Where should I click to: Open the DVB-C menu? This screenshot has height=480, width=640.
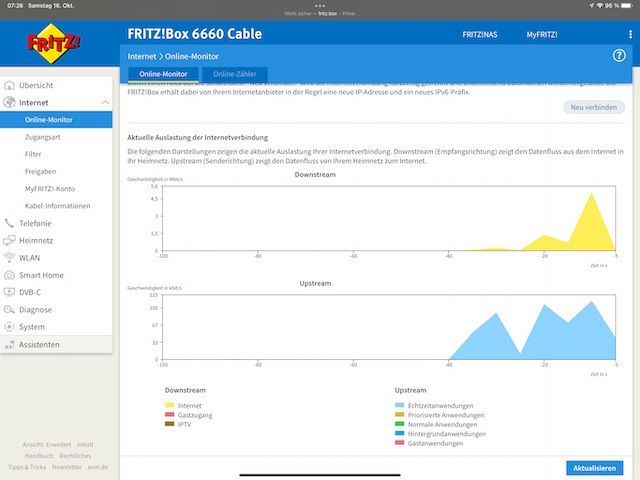tap(30, 292)
